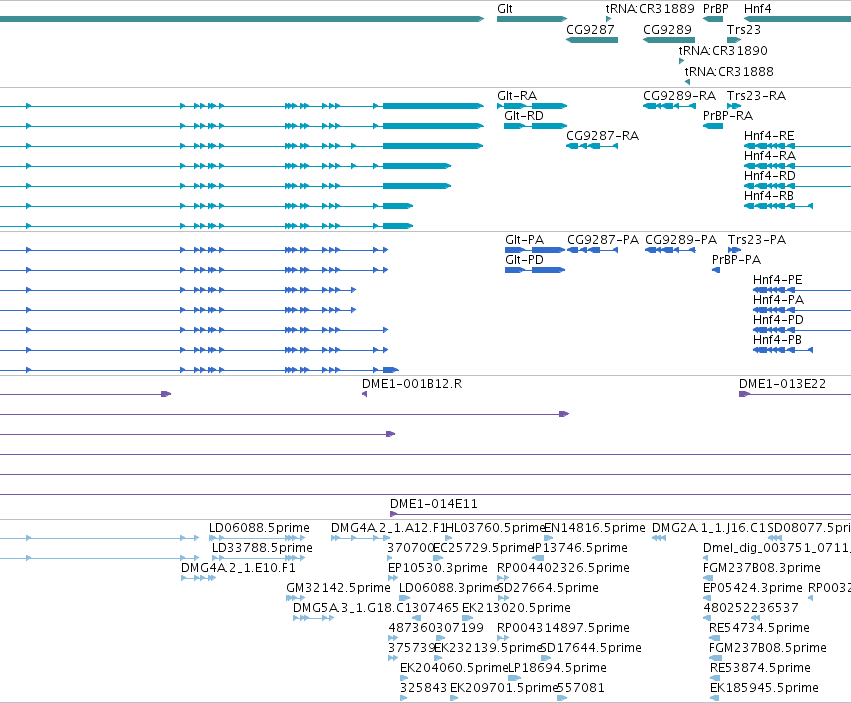Select the LP13746.5prime EST
Screen dimensions: 851x703
(x=538, y=558)
